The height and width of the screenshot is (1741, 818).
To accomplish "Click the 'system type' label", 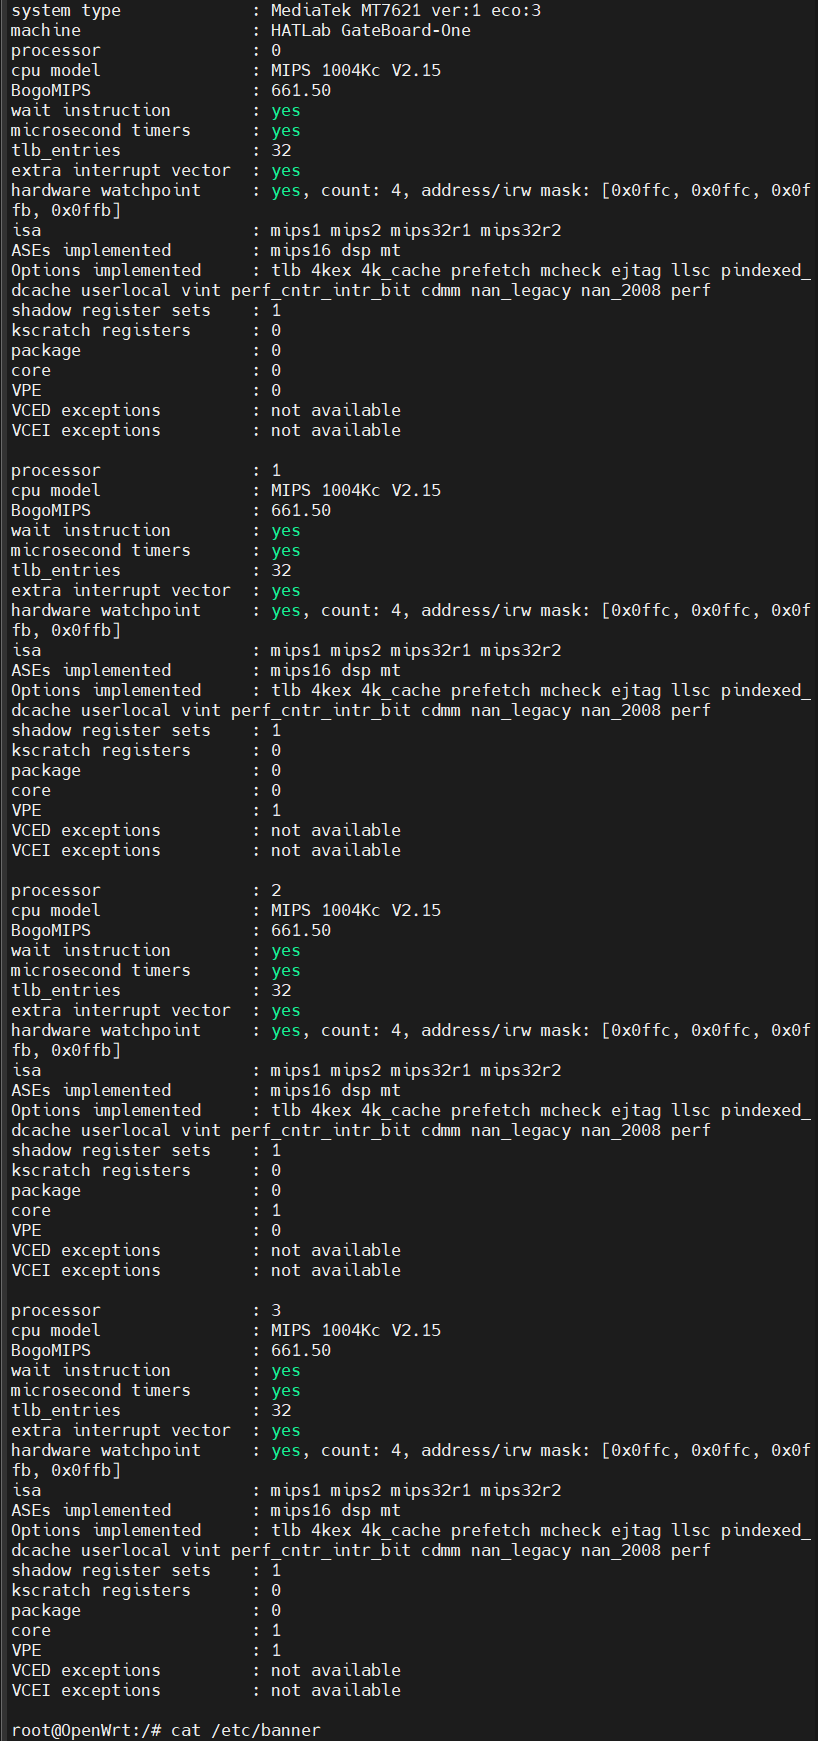I will coord(65,10).
